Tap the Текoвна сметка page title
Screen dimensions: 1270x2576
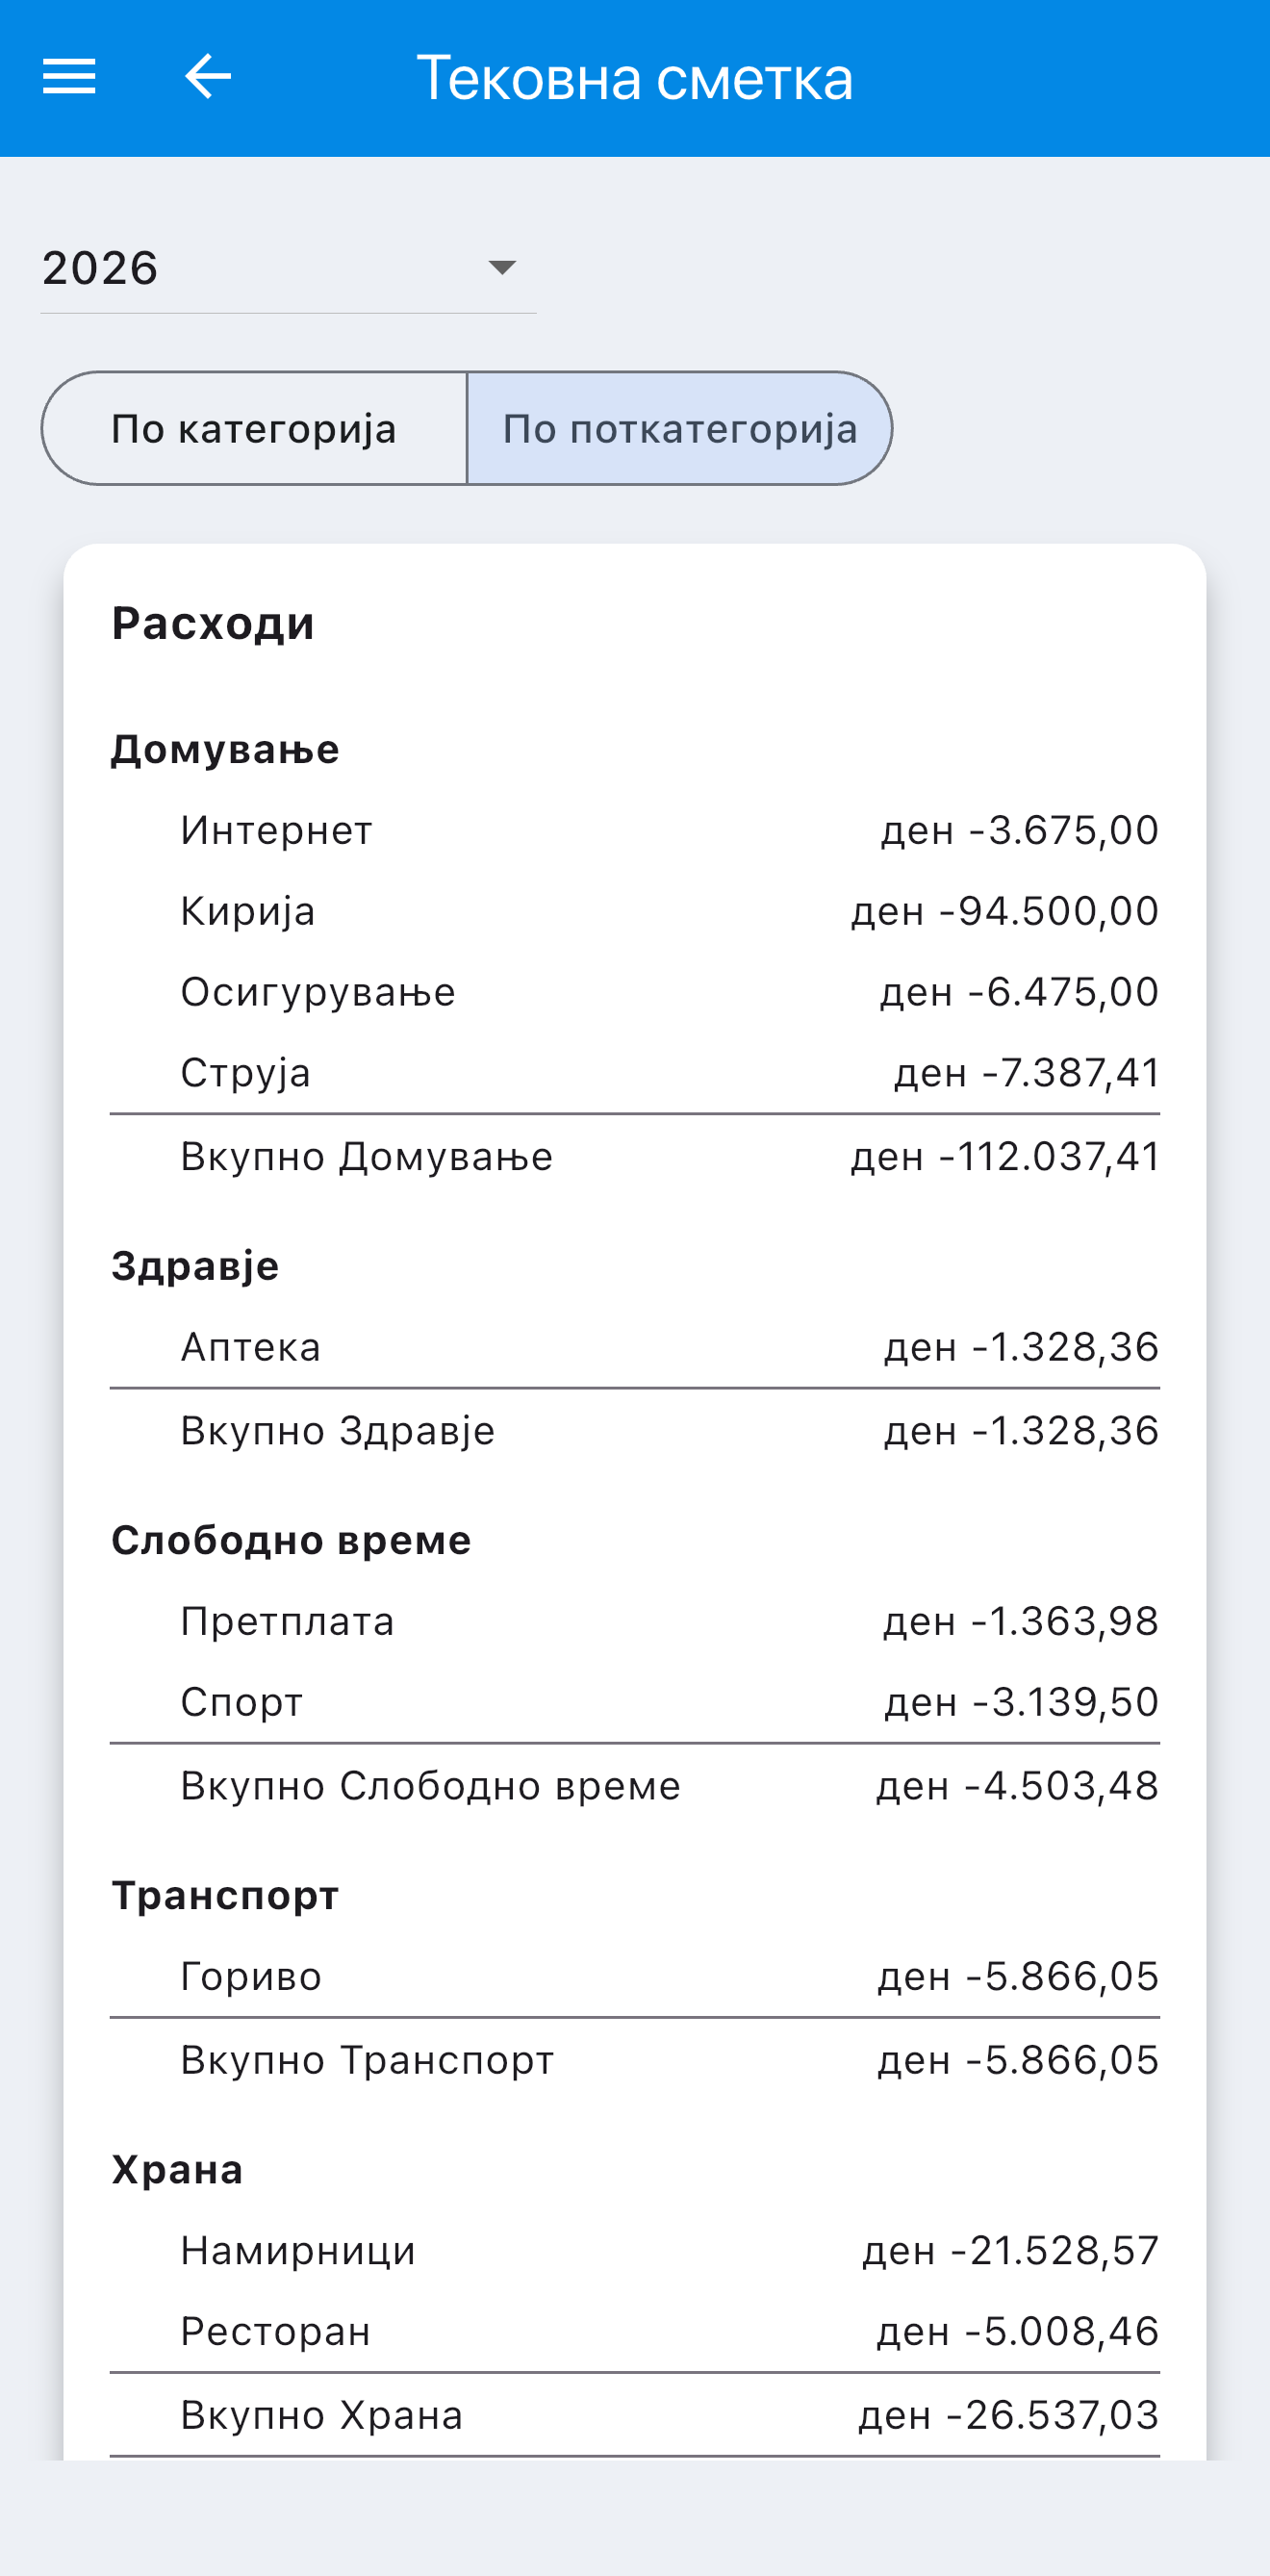tap(635, 78)
